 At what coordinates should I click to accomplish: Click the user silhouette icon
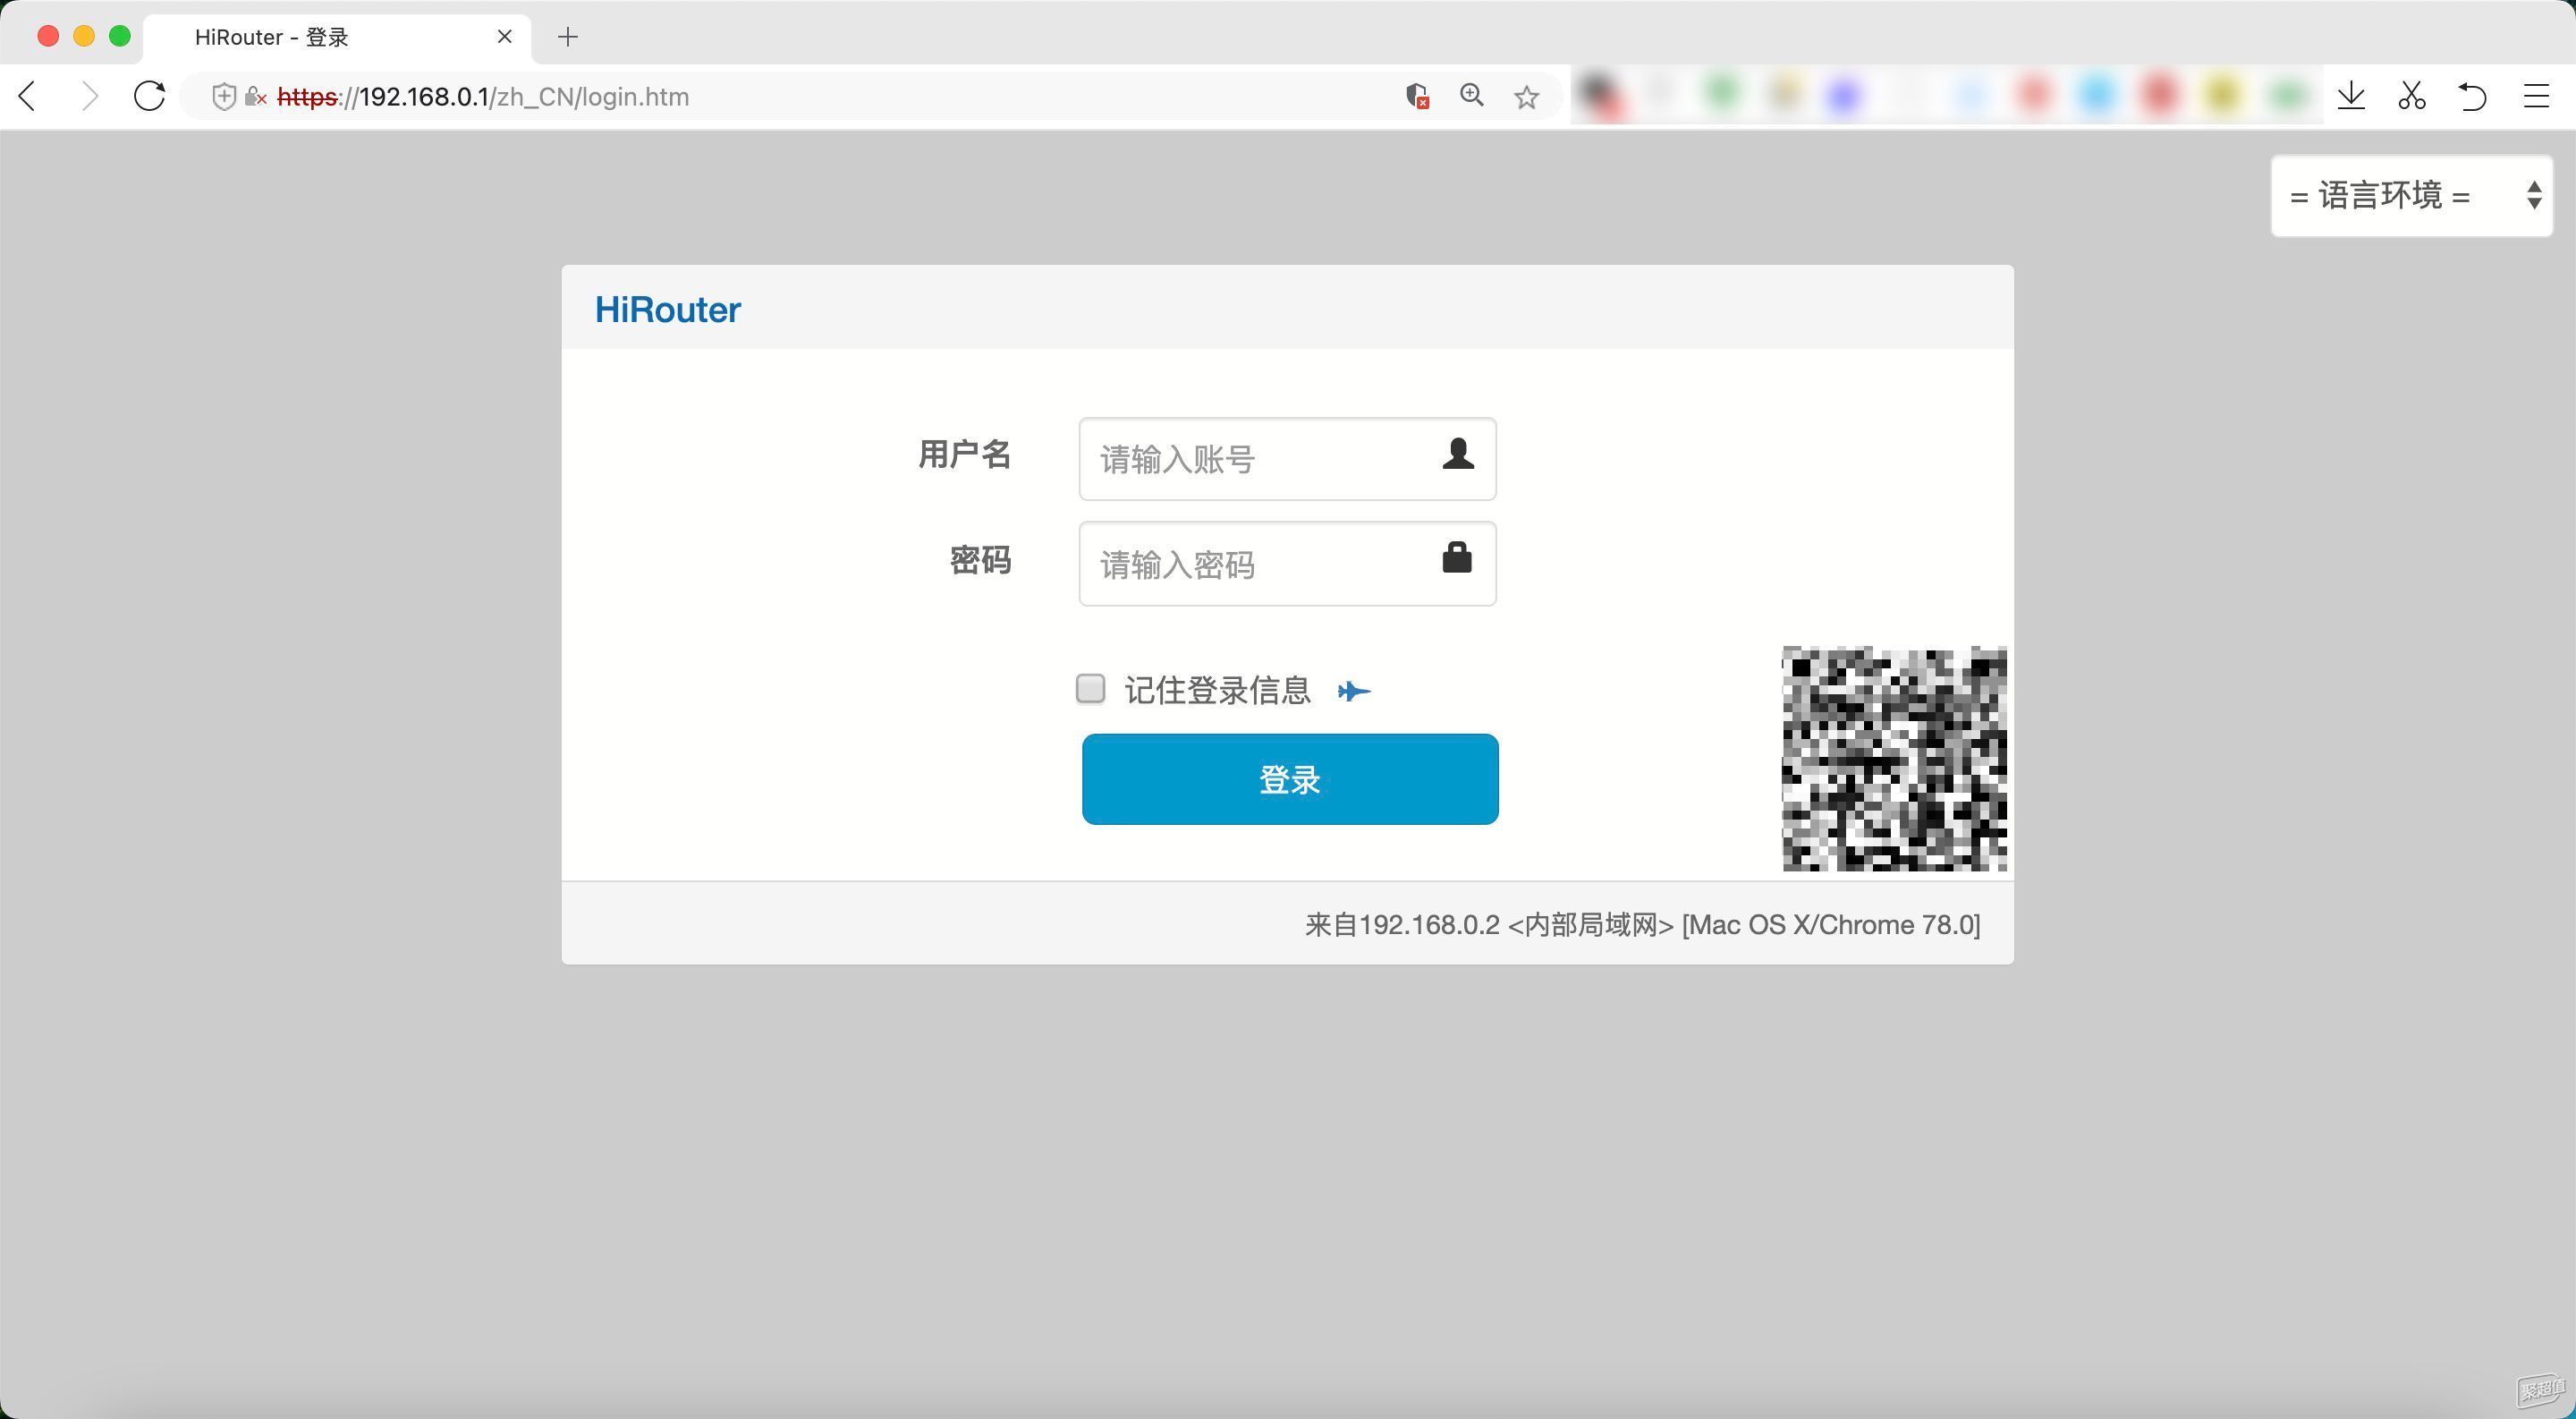click(1458, 453)
